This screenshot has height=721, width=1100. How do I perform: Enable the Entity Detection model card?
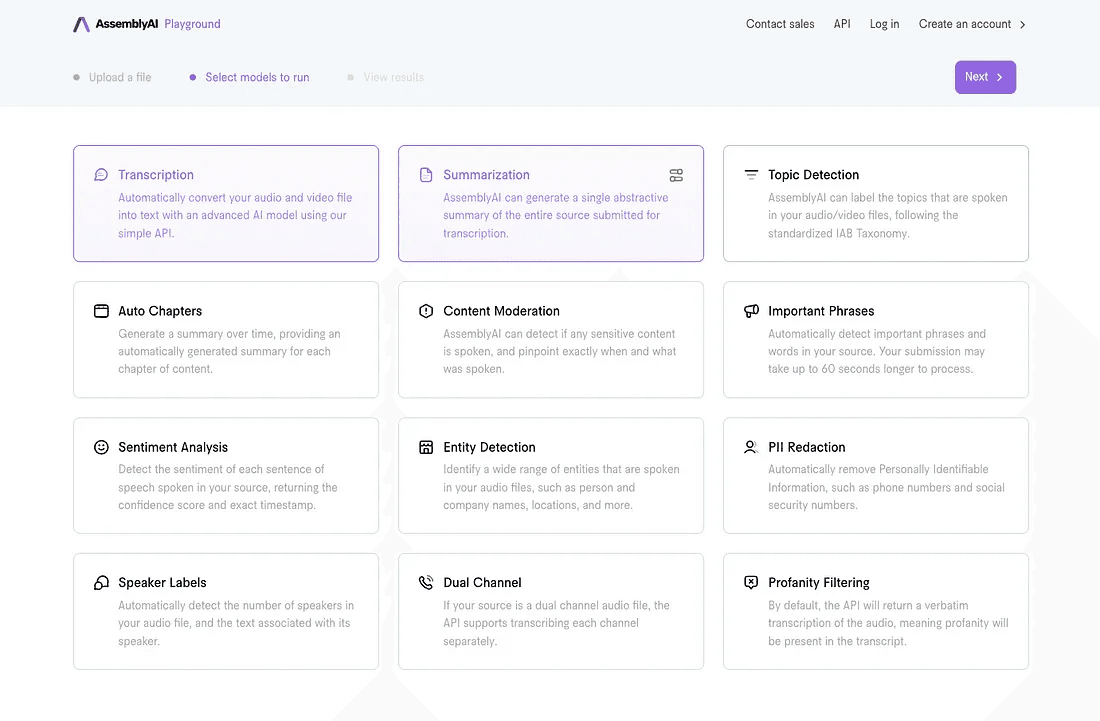pos(551,476)
